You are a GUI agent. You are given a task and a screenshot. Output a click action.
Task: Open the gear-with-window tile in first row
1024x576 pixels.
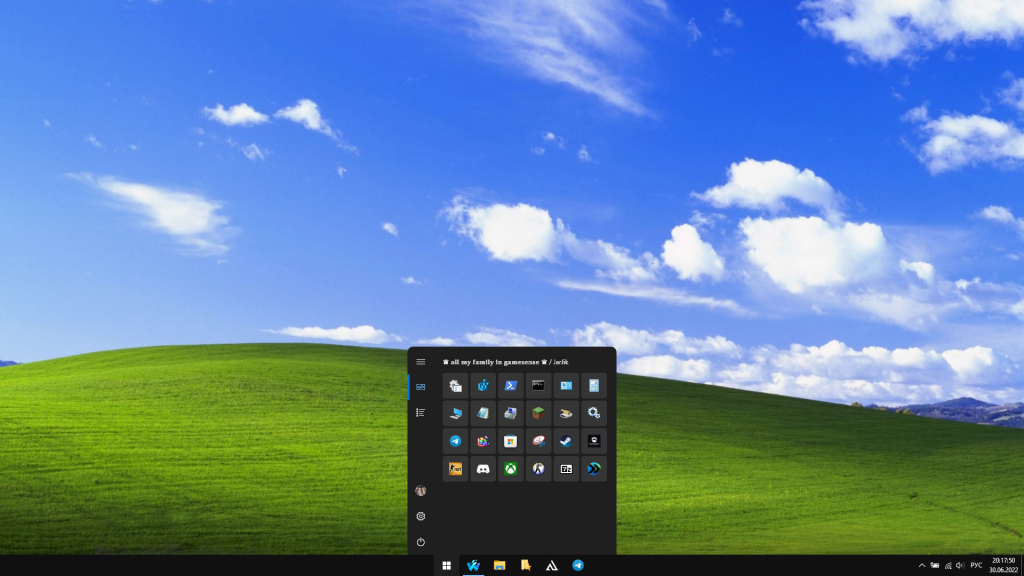pyautogui.click(x=455, y=386)
